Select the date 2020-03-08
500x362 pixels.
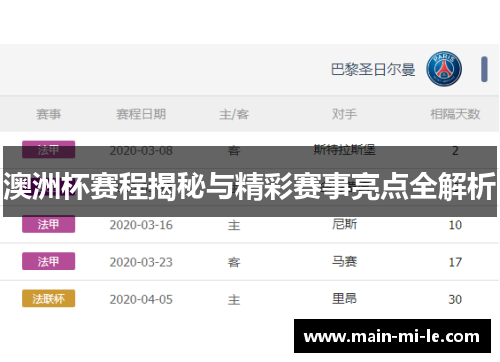141,151
